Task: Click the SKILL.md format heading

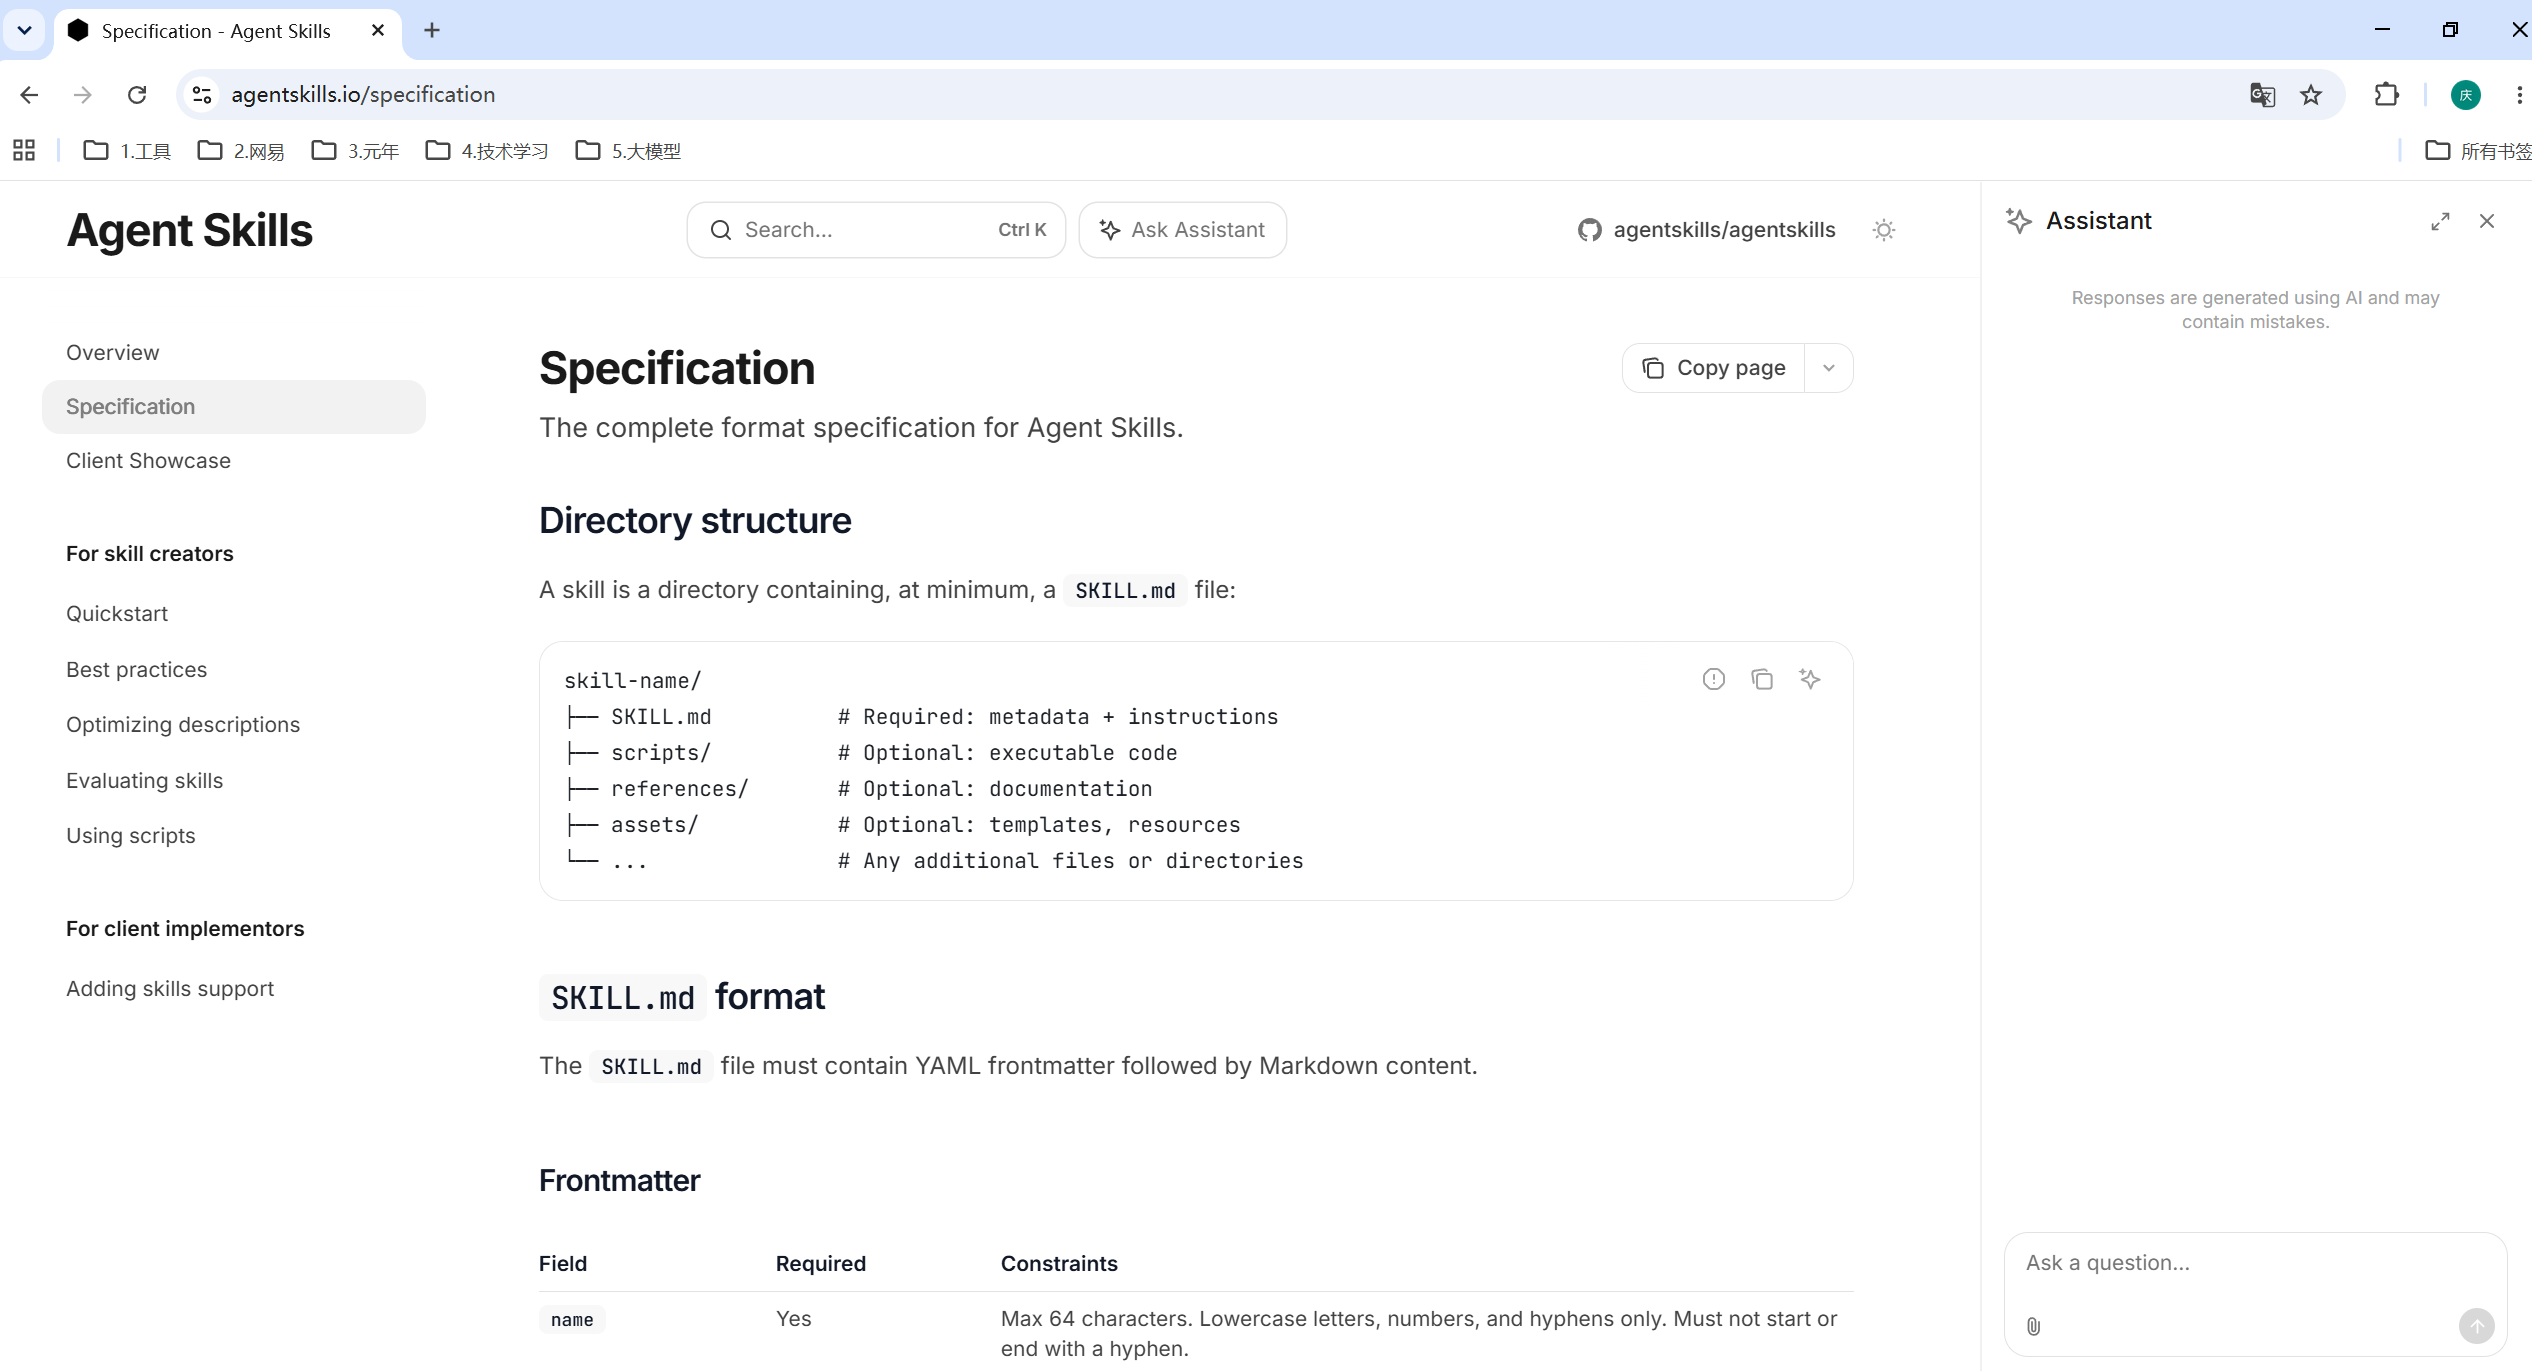Action: click(682, 997)
